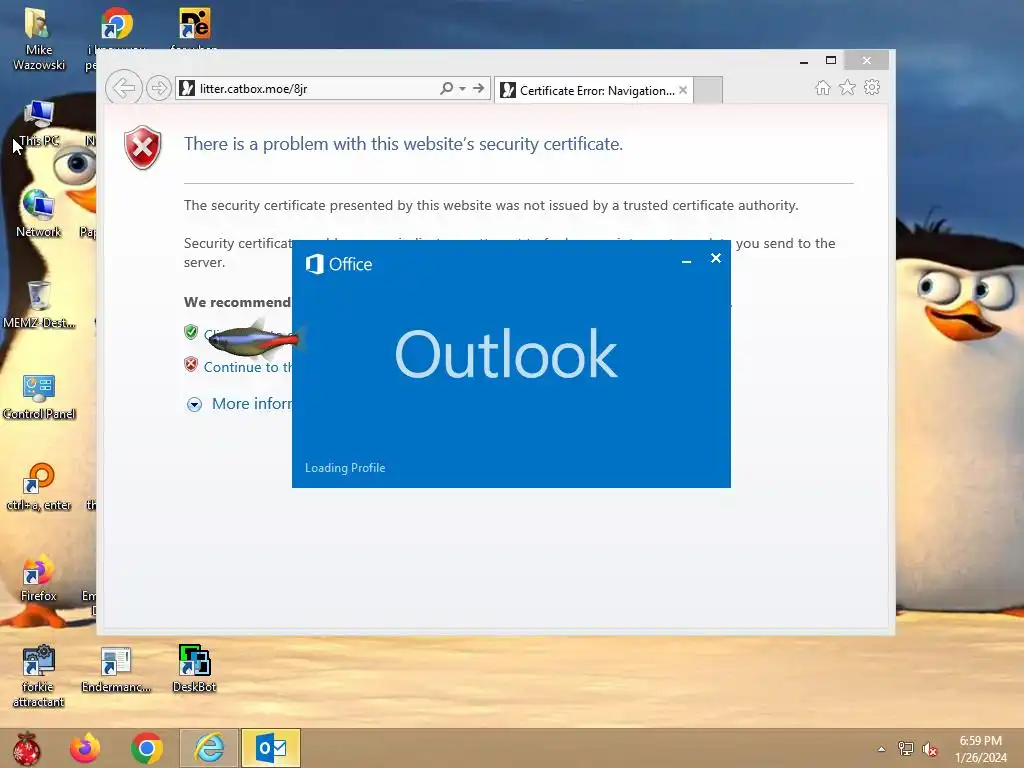This screenshot has width=1024, height=768.
Task: Open the Tools gear menu
Action: [x=872, y=88]
